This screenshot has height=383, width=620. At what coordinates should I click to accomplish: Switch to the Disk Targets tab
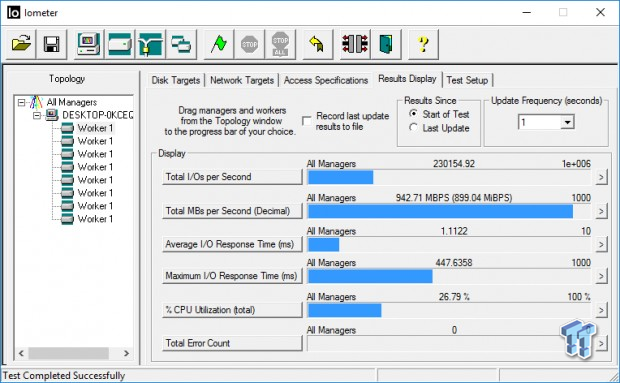(x=176, y=80)
